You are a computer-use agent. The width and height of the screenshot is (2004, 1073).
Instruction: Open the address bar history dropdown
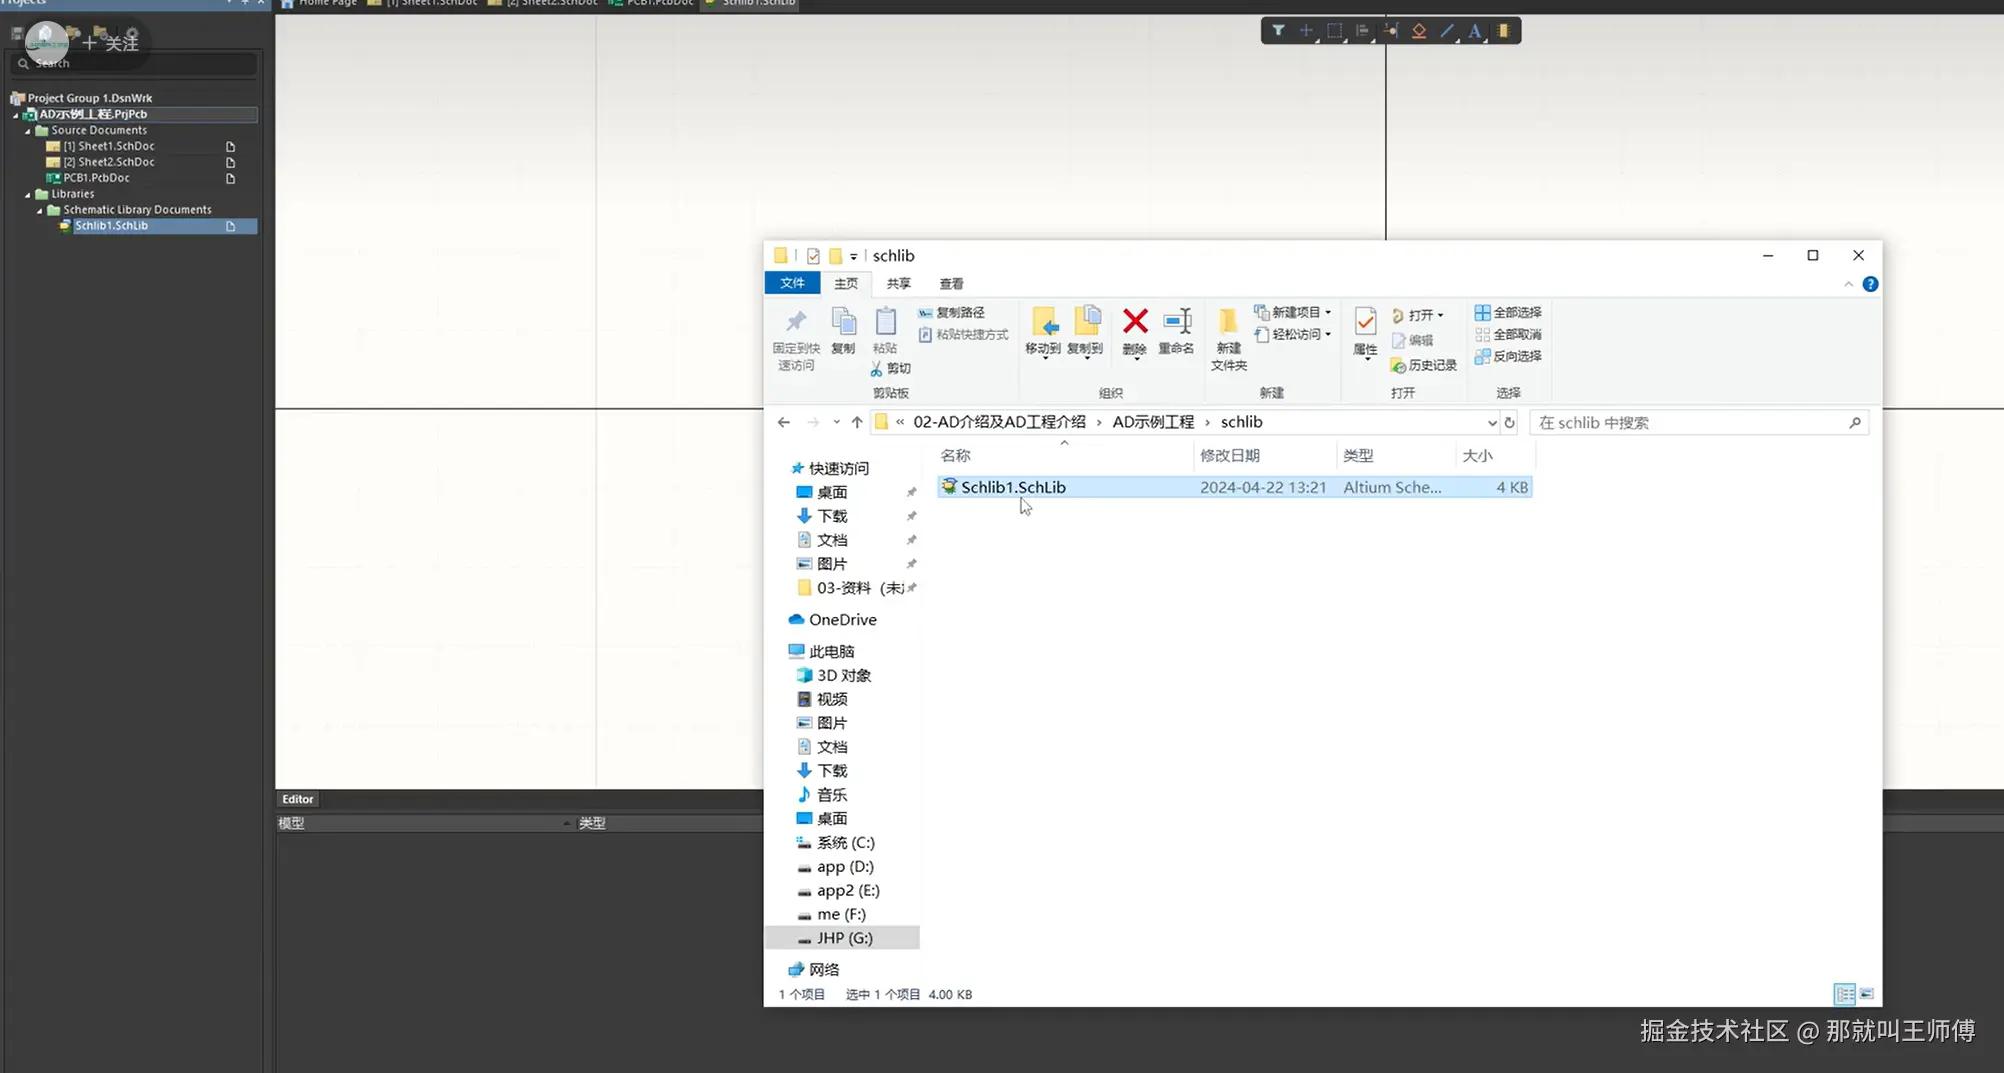[1492, 423]
